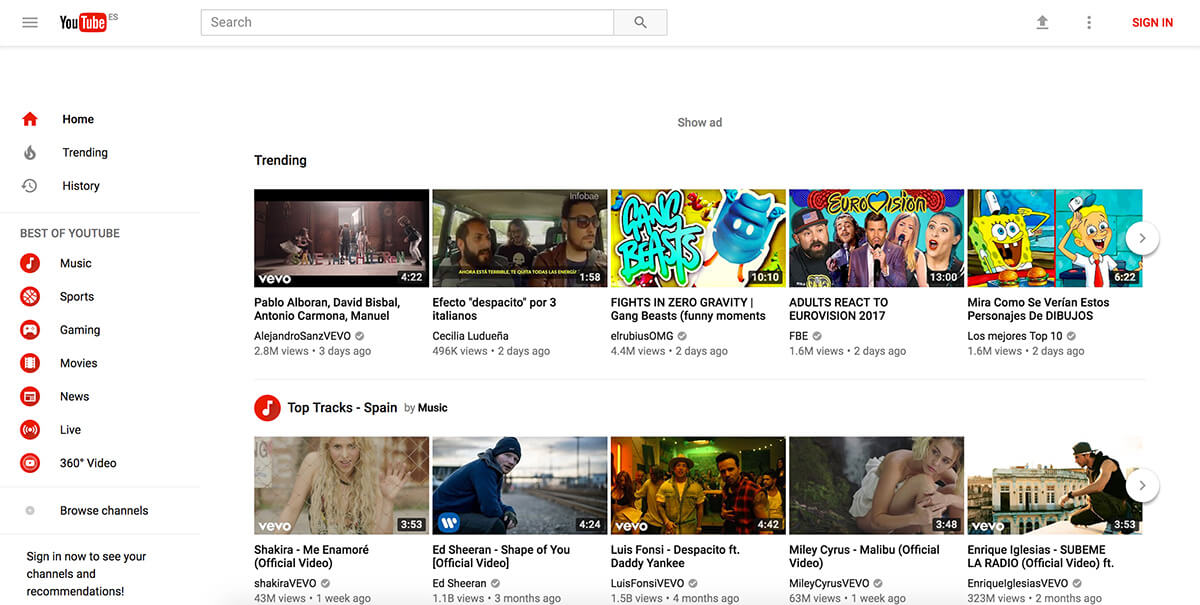This screenshot has height=605, width=1200.
Task: Click the Movies film icon
Action: click(30, 363)
